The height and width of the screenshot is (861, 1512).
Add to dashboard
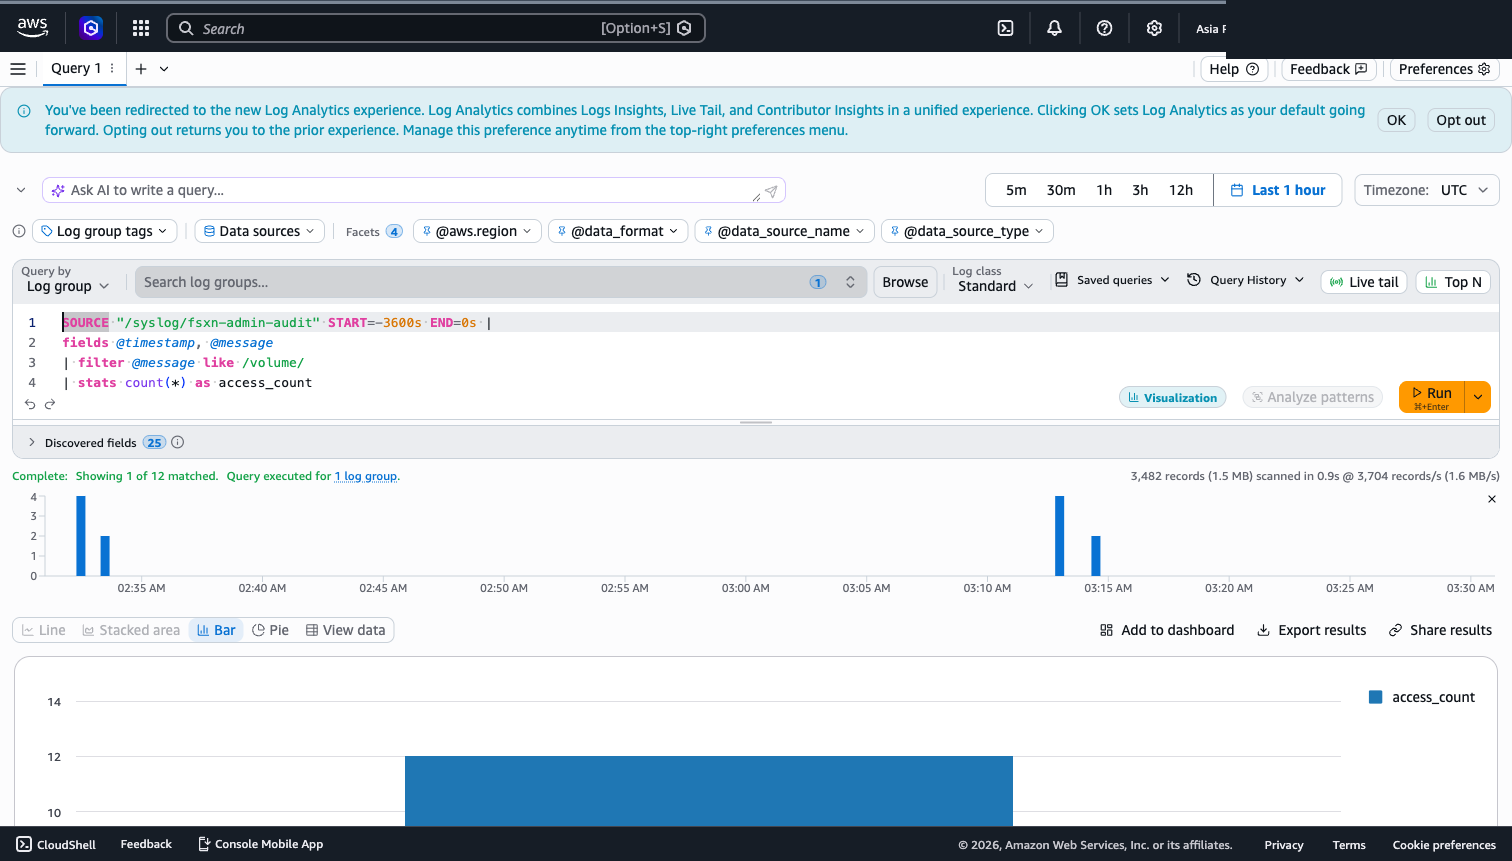coord(1167,630)
